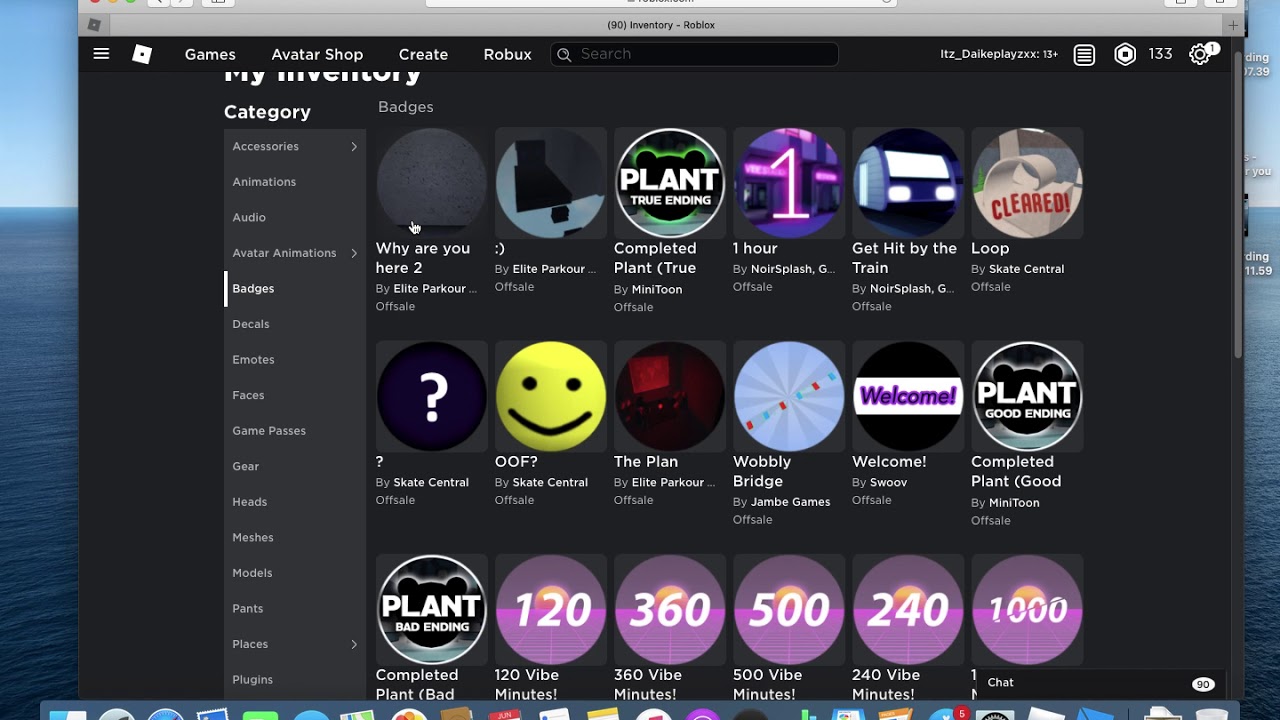The height and width of the screenshot is (720, 1280).
Task: Click the Swoov creator link
Action: (889, 482)
